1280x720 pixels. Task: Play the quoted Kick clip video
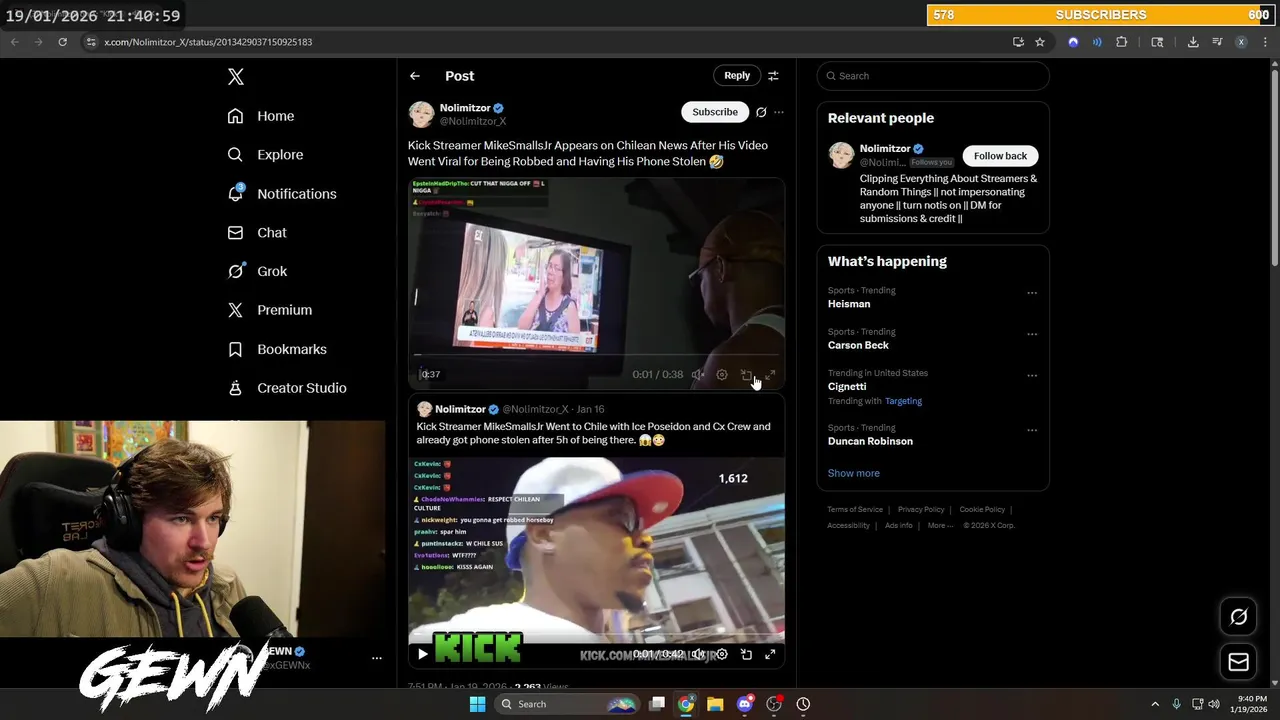click(422, 654)
